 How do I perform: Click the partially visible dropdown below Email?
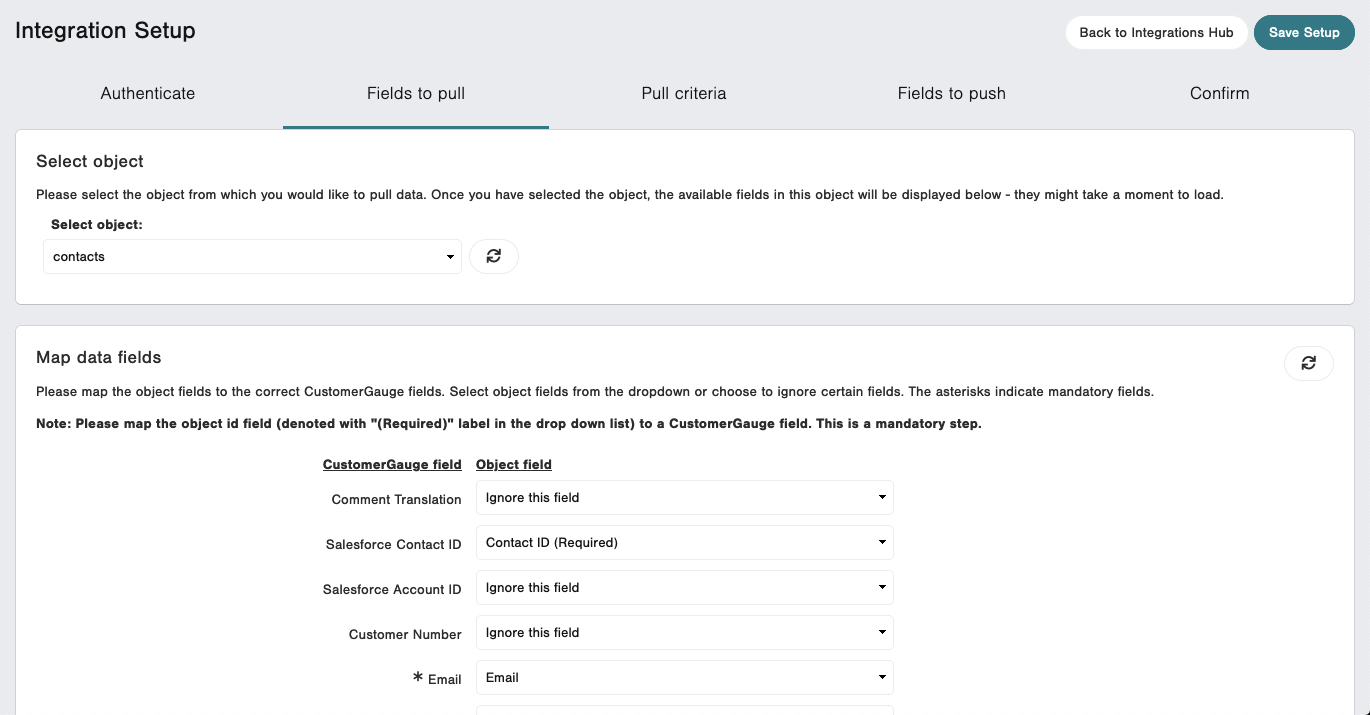(x=685, y=710)
